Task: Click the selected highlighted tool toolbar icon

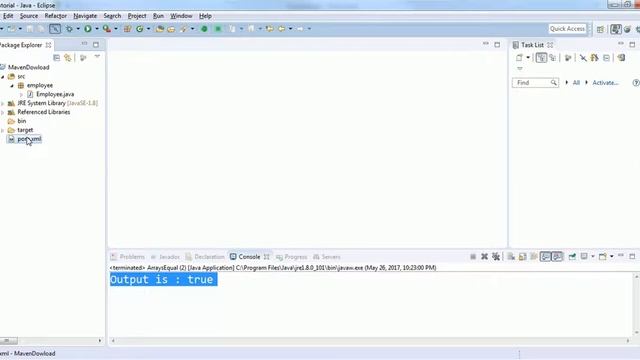Action: click(x=55, y=29)
